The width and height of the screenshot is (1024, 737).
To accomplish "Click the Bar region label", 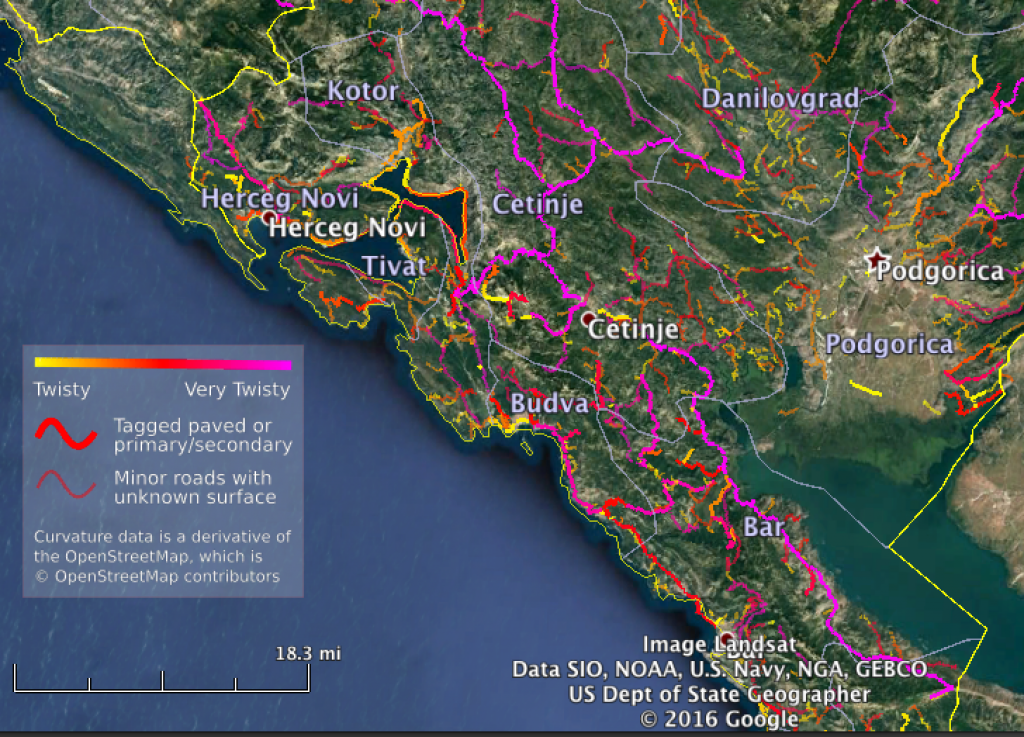I will click(763, 527).
